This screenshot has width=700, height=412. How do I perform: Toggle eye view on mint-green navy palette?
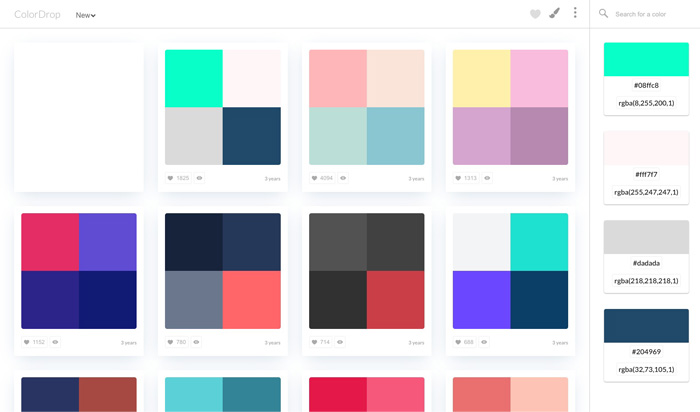[x=200, y=178]
